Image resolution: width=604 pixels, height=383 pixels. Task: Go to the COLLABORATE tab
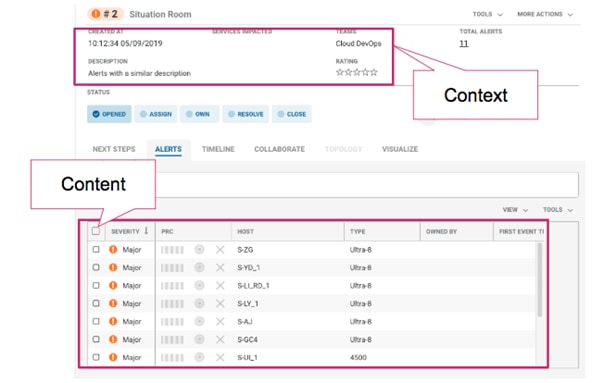(x=279, y=149)
